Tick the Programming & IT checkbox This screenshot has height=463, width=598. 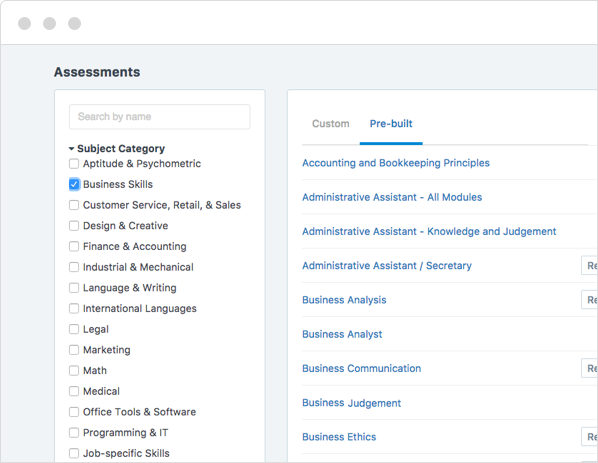[x=74, y=432]
